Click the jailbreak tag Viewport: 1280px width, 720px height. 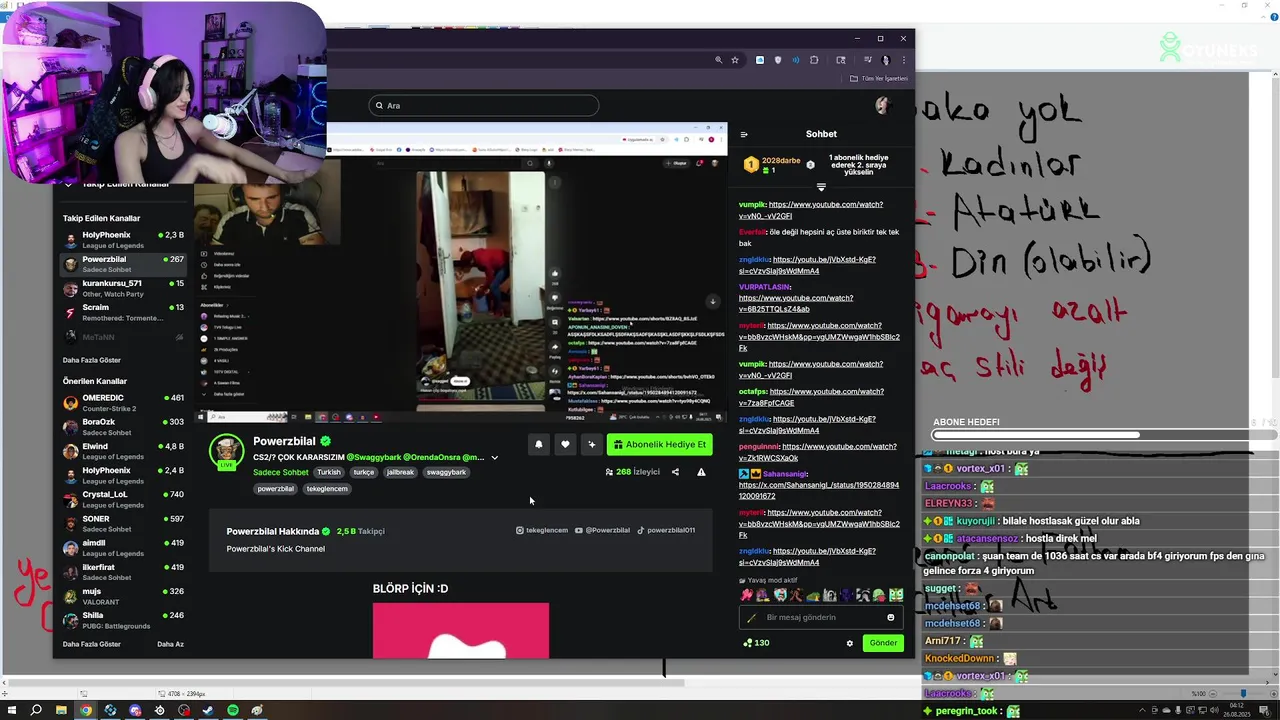point(399,472)
